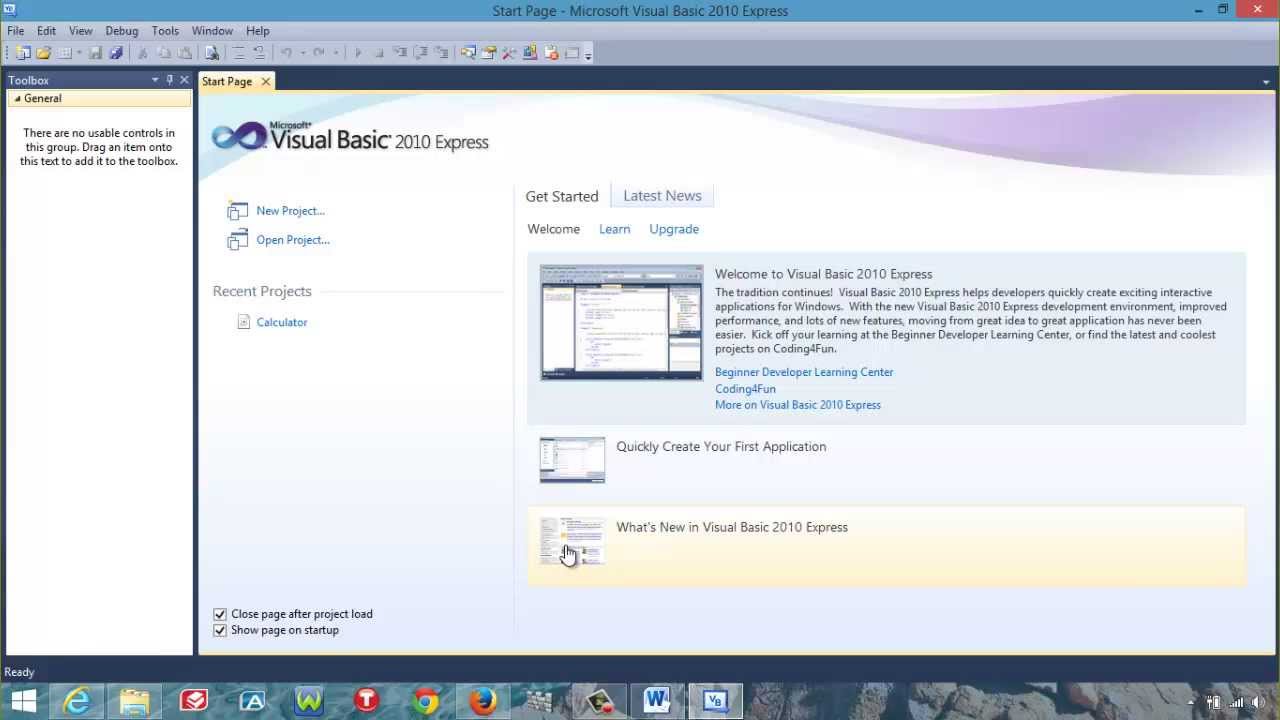Click the Quickly Create Your First Application thumbnail
Screen dimensions: 1280x720
click(x=572, y=460)
